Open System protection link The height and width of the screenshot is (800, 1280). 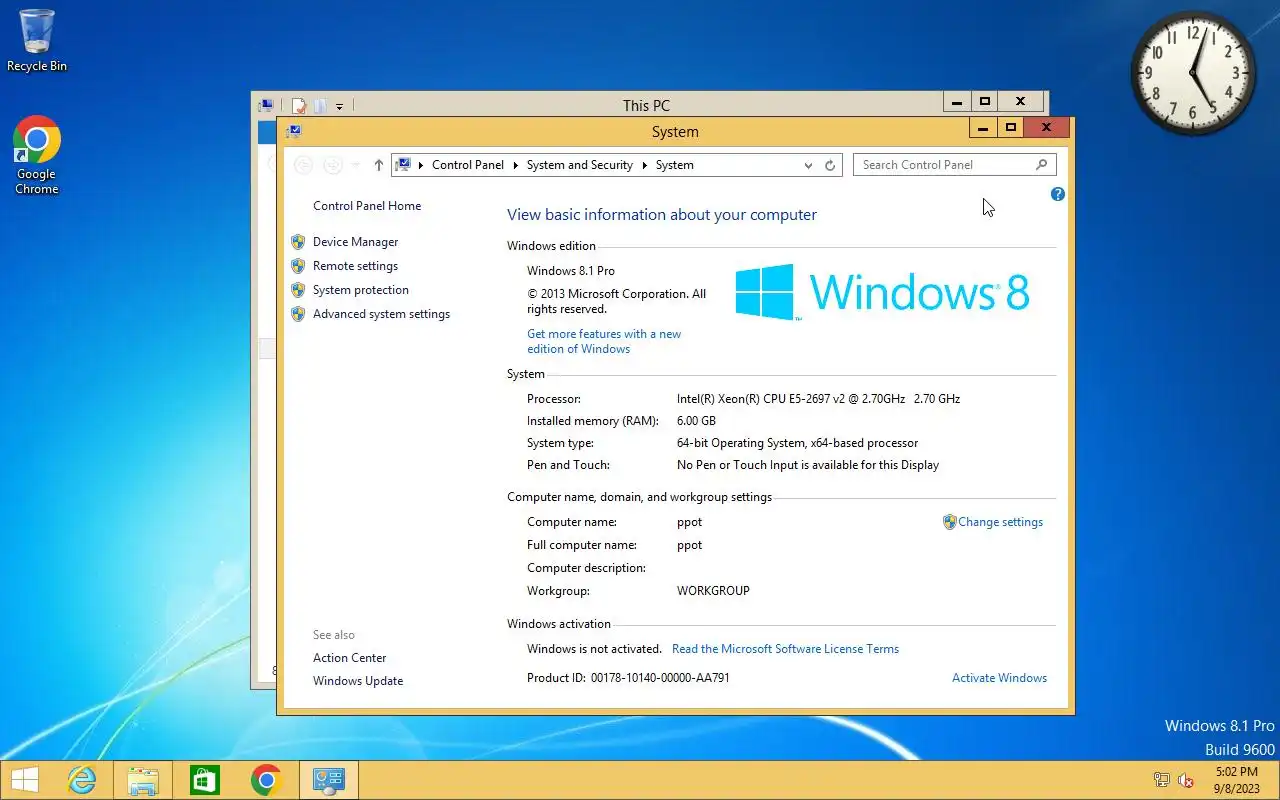click(361, 290)
